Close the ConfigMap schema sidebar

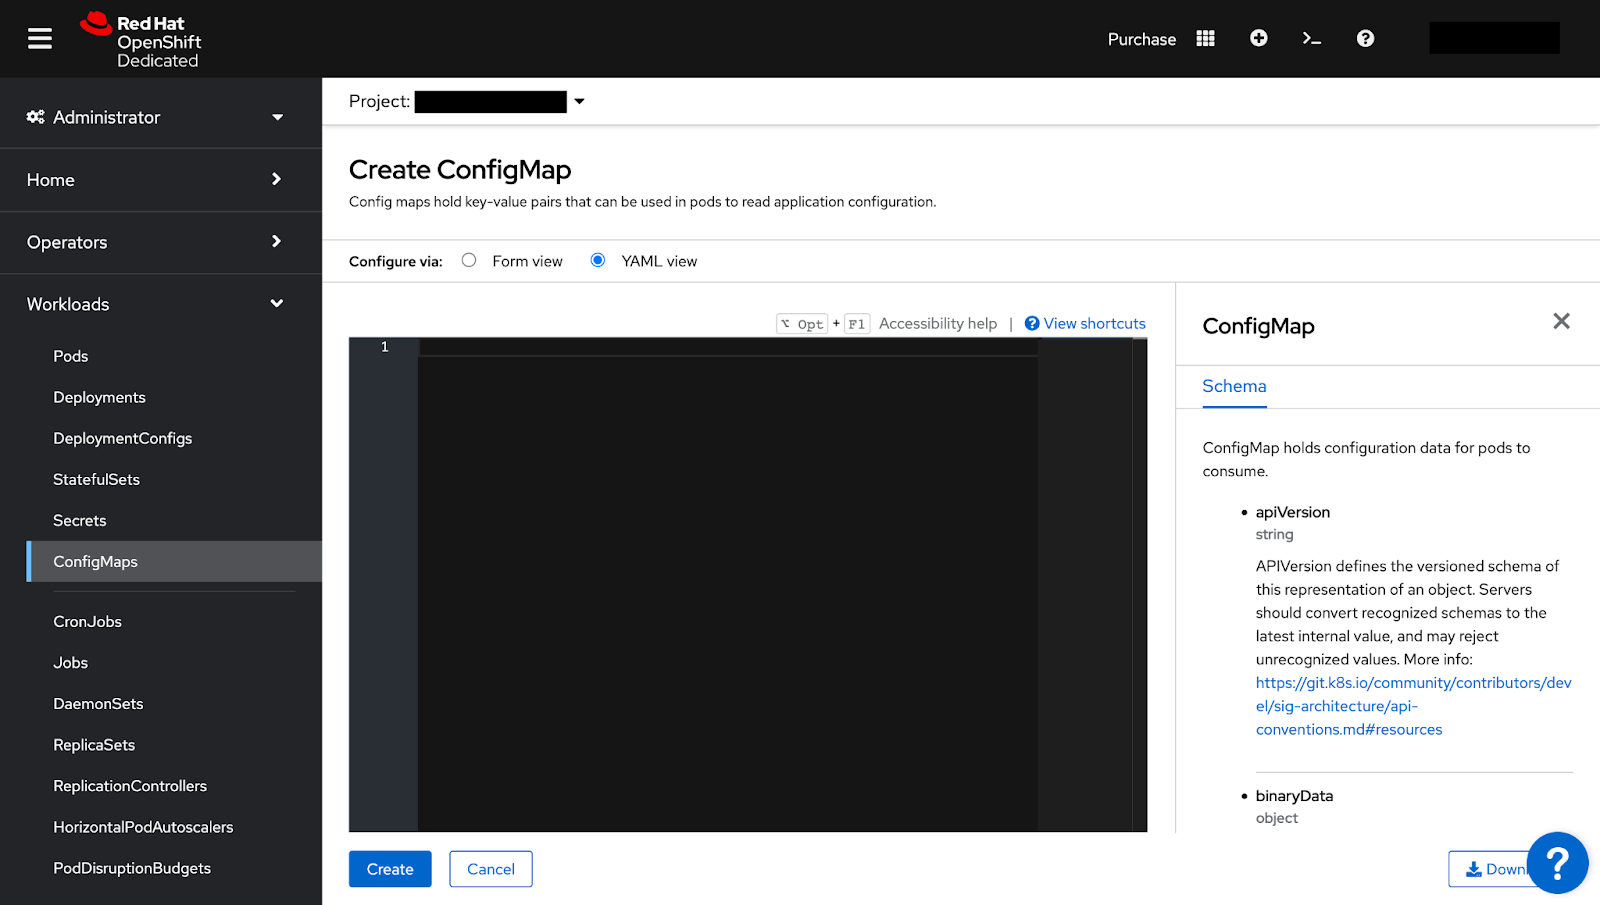pyautogui.click(x=1561, y=321)
